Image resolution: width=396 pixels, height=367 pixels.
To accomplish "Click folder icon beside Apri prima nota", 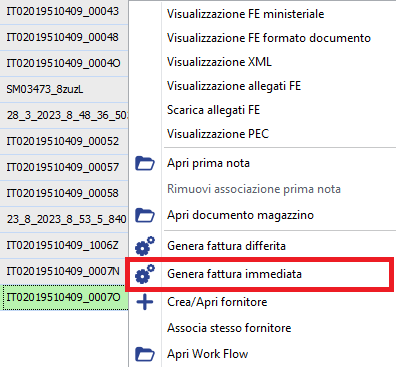I will 145,163.
